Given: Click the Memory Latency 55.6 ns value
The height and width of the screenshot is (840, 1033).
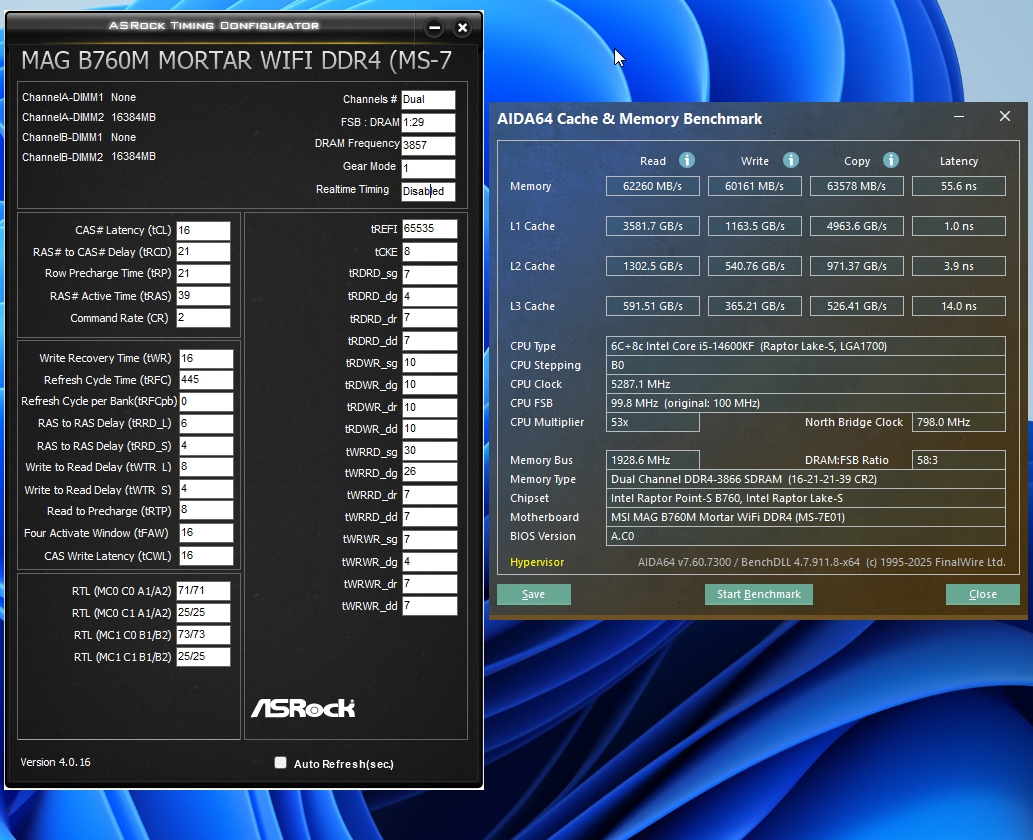Looking at the screenshot, I should click(959, 186).
